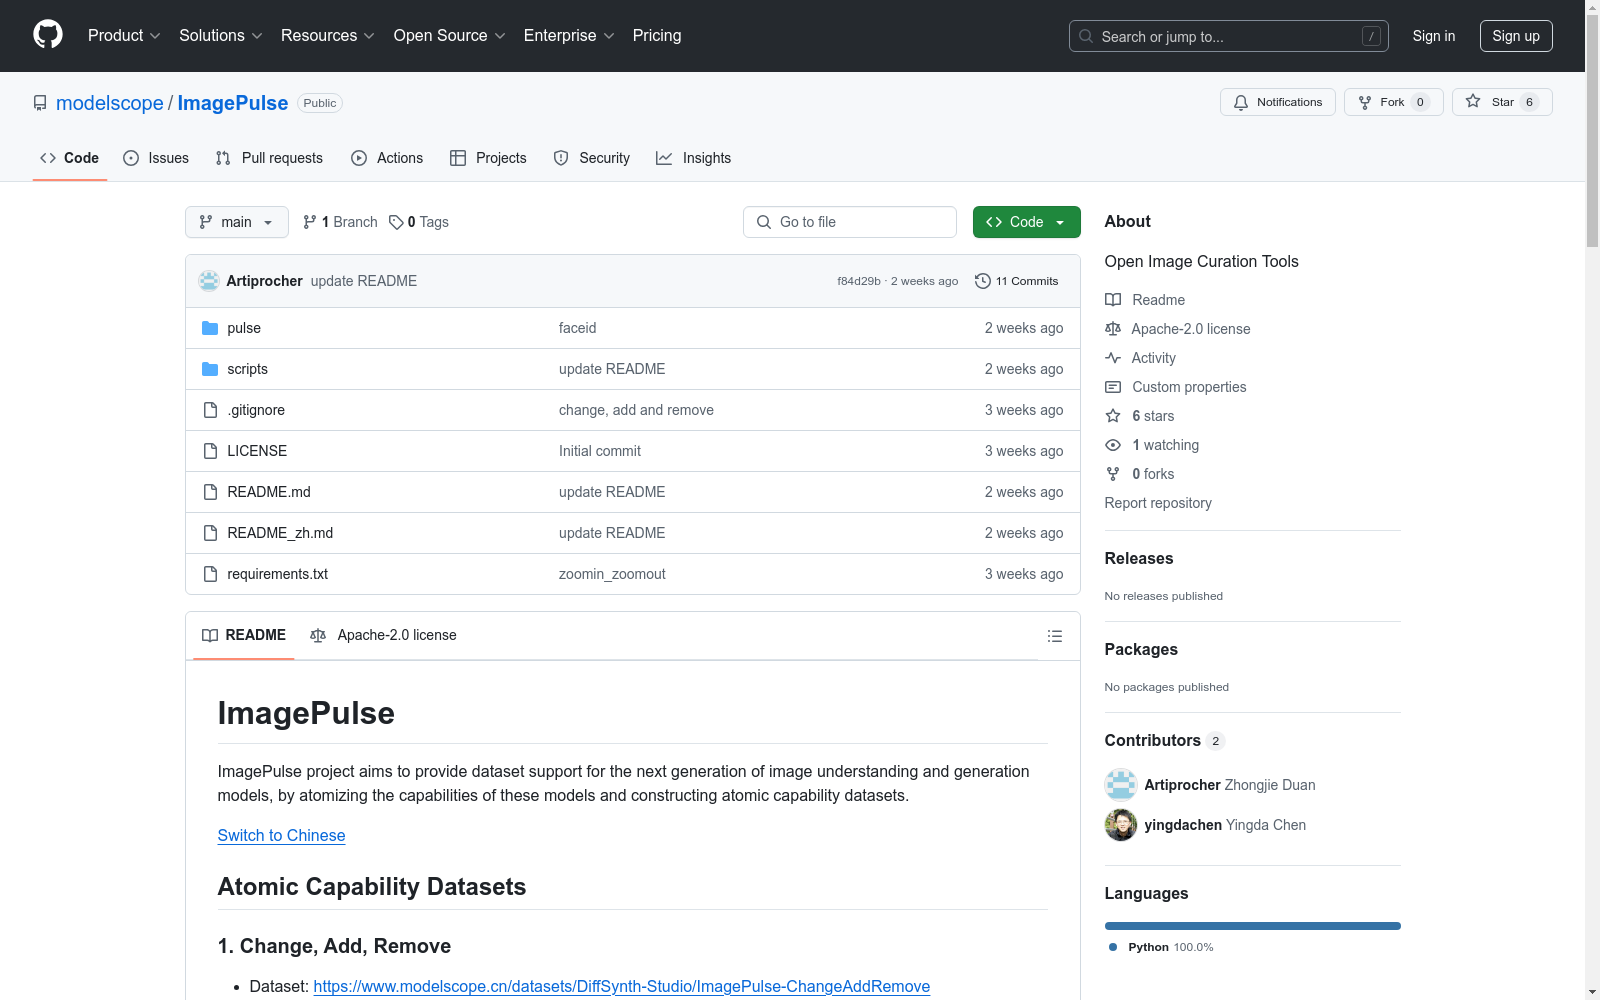Image resolution: width=1600 pixels, height=1000 pixels.
Task: Expand the Solutions menu
Action: pos(221,35)
